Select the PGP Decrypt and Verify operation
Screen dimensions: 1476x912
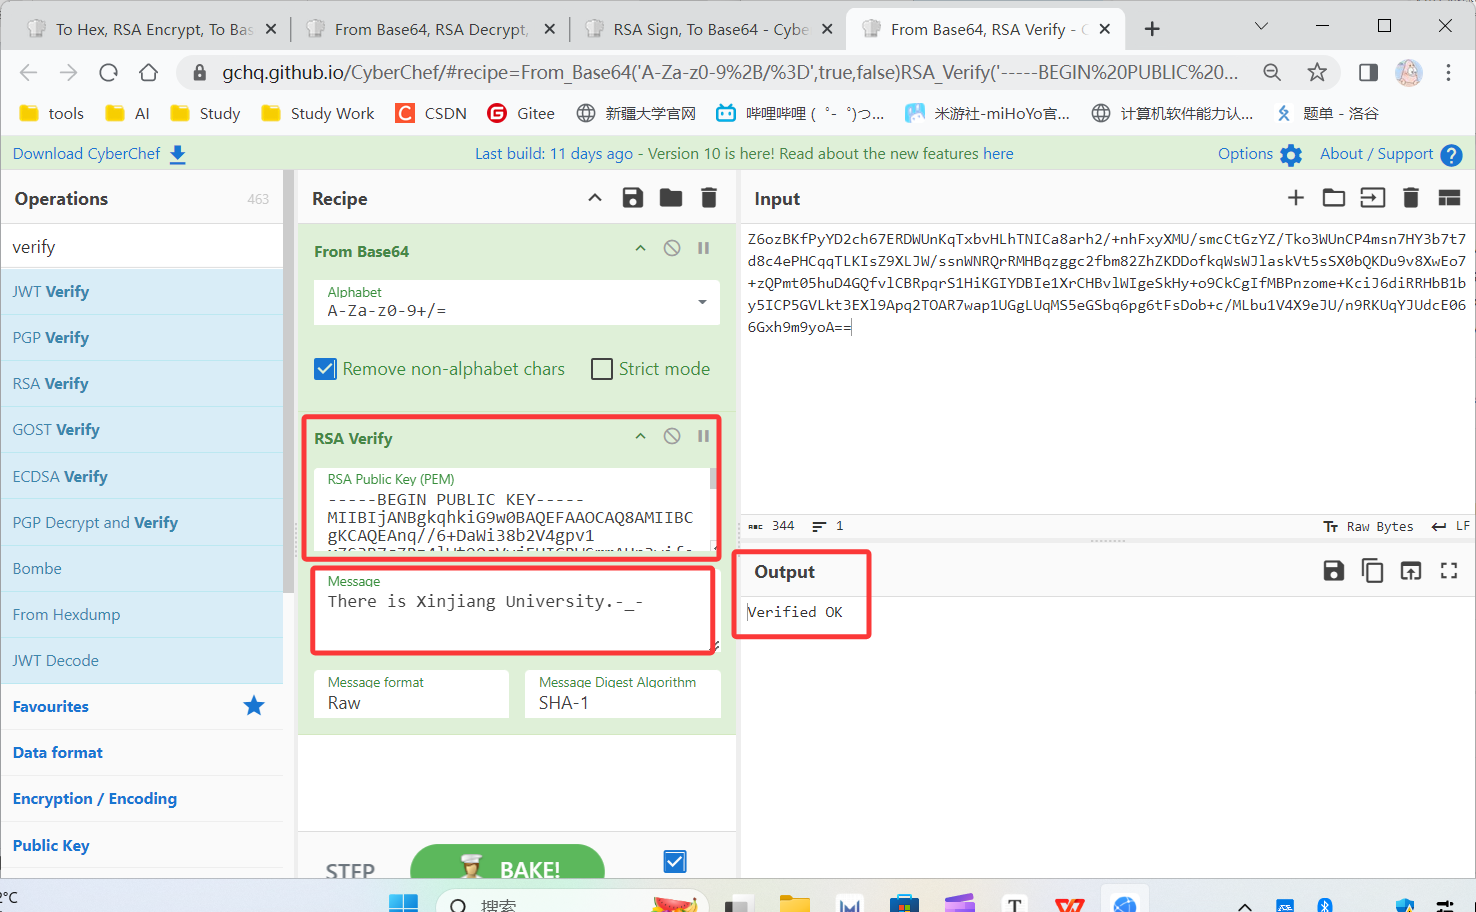[142, 522]
